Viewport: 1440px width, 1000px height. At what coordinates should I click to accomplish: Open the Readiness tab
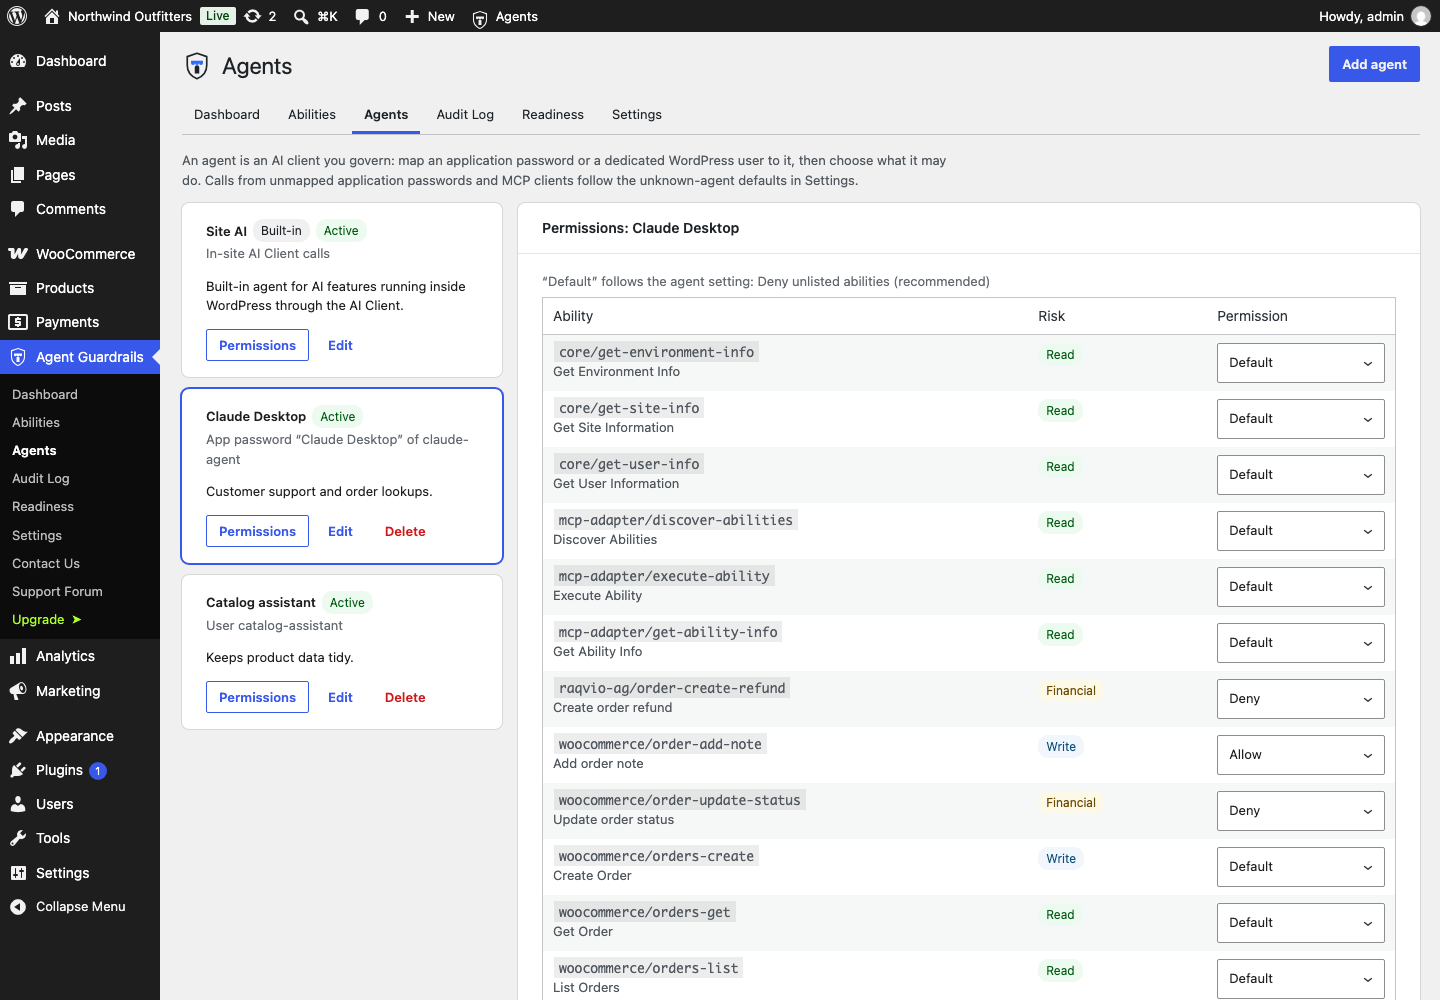(x=553, y=115)
